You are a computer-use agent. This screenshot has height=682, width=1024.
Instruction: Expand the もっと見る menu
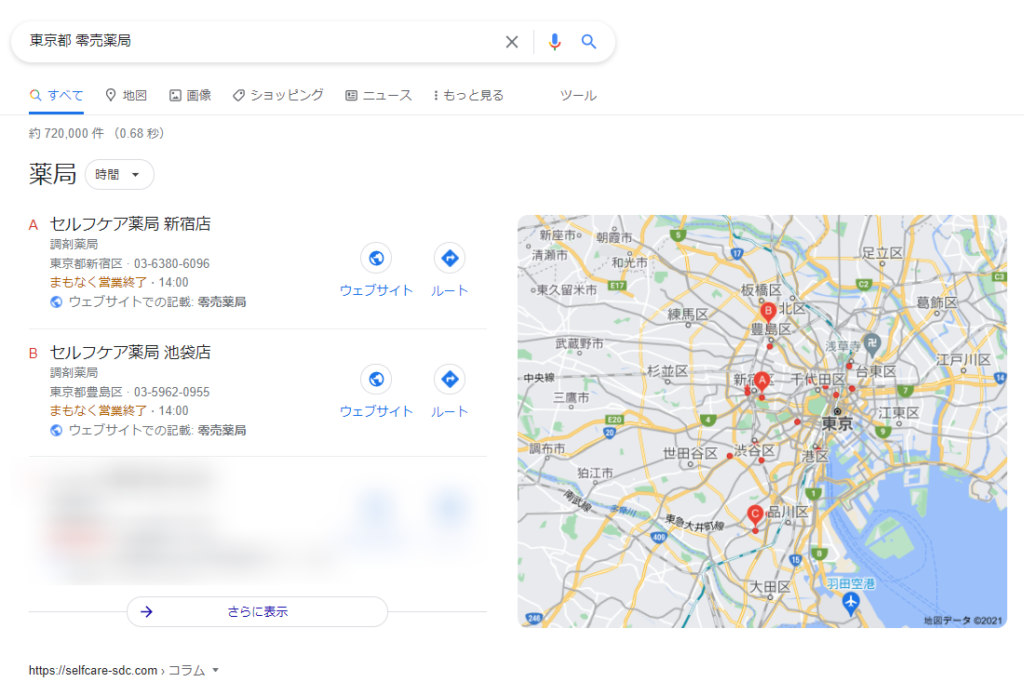coord(468,95)
